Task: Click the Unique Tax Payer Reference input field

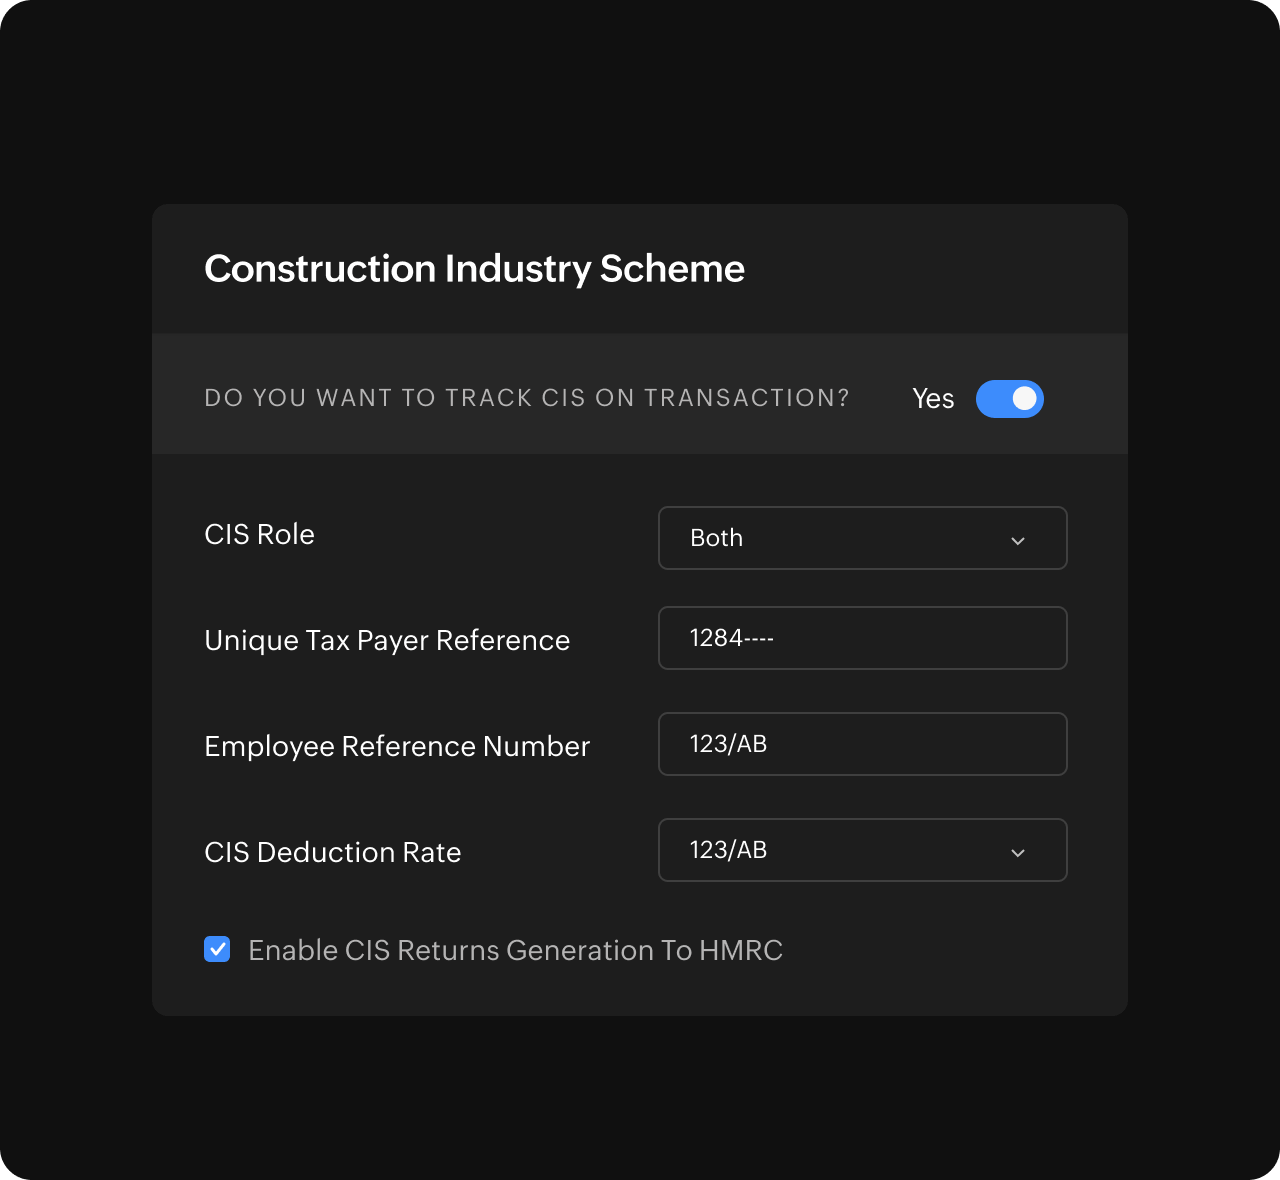Action: (862, 638)
